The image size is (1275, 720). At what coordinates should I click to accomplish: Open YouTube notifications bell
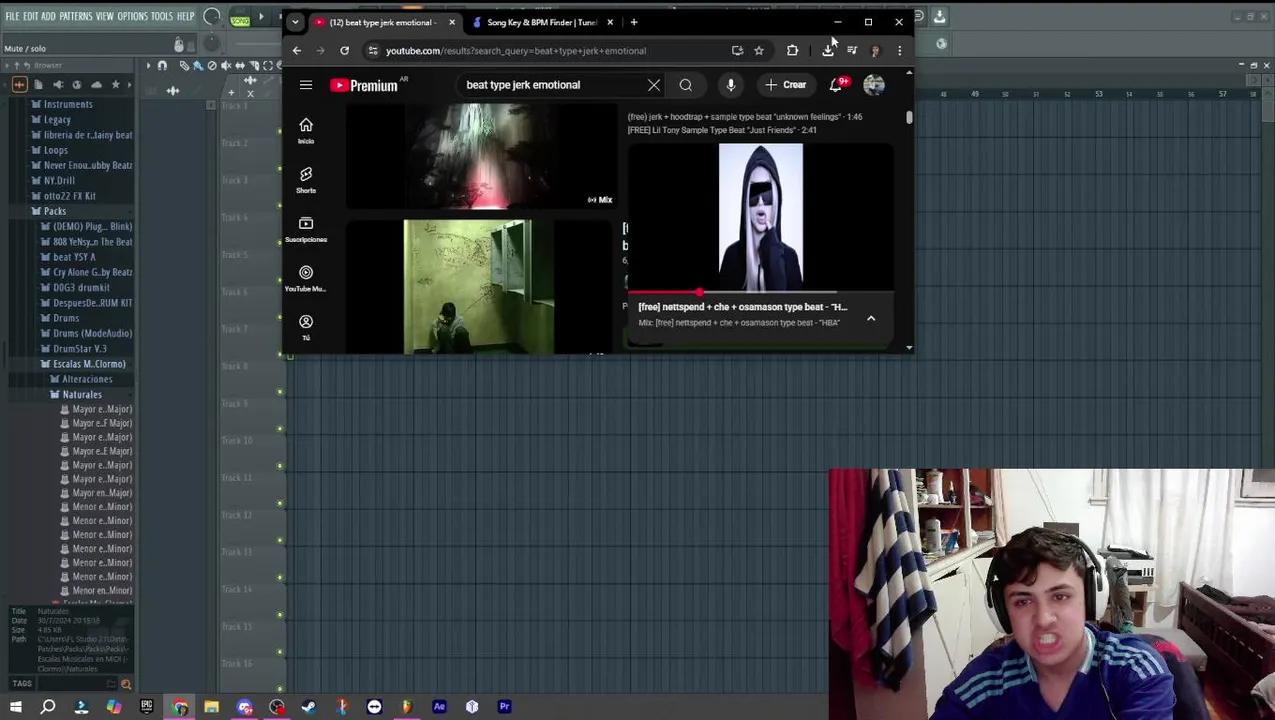[836, 85]
